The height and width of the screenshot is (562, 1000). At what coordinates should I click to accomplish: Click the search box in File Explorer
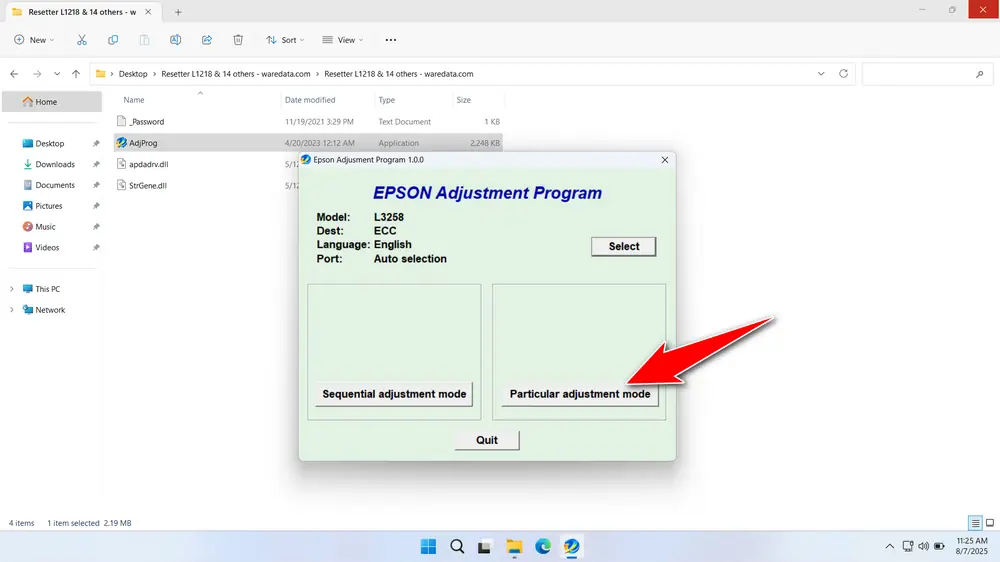pos(925,74)
